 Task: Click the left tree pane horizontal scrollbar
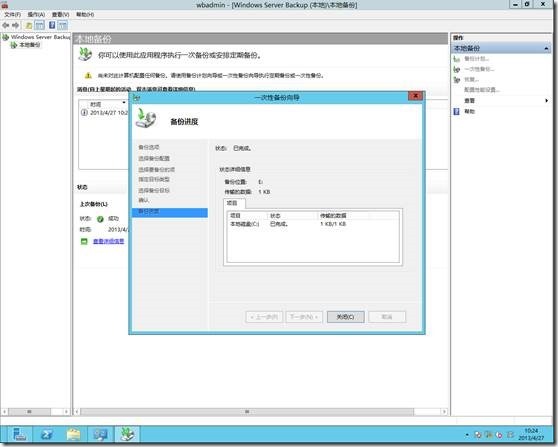pyautogui.click(x=29, y=412)
